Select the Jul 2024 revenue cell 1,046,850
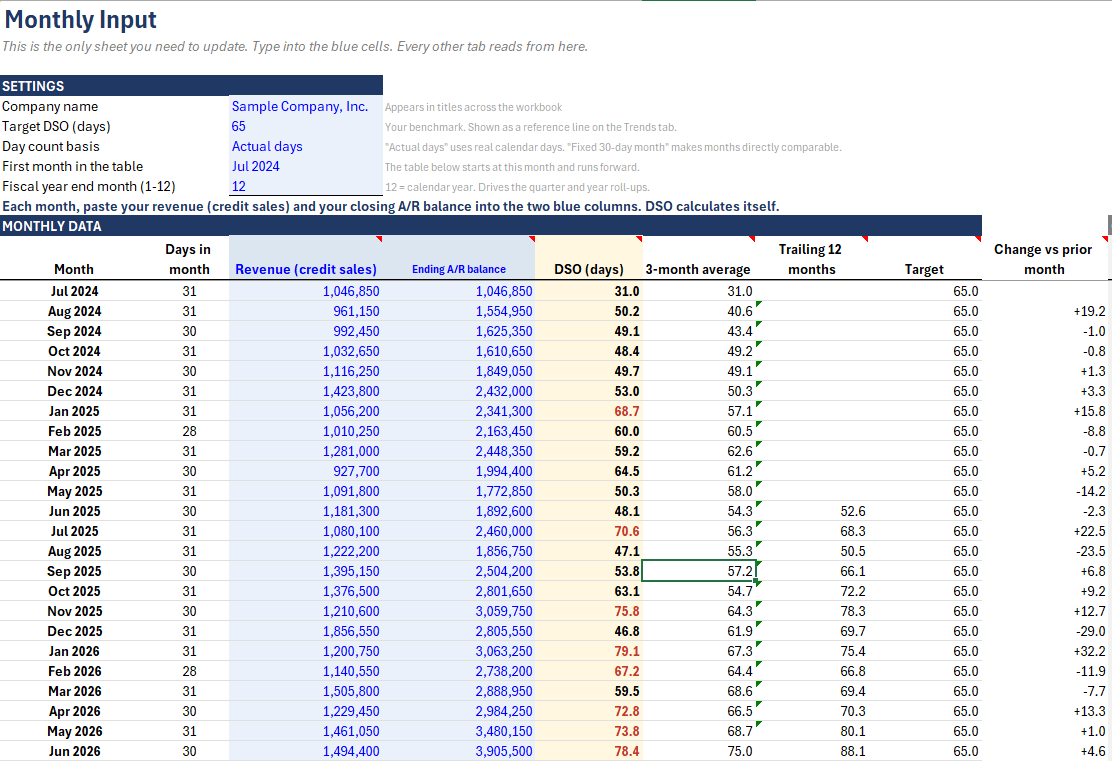 [x=306, y=291]
